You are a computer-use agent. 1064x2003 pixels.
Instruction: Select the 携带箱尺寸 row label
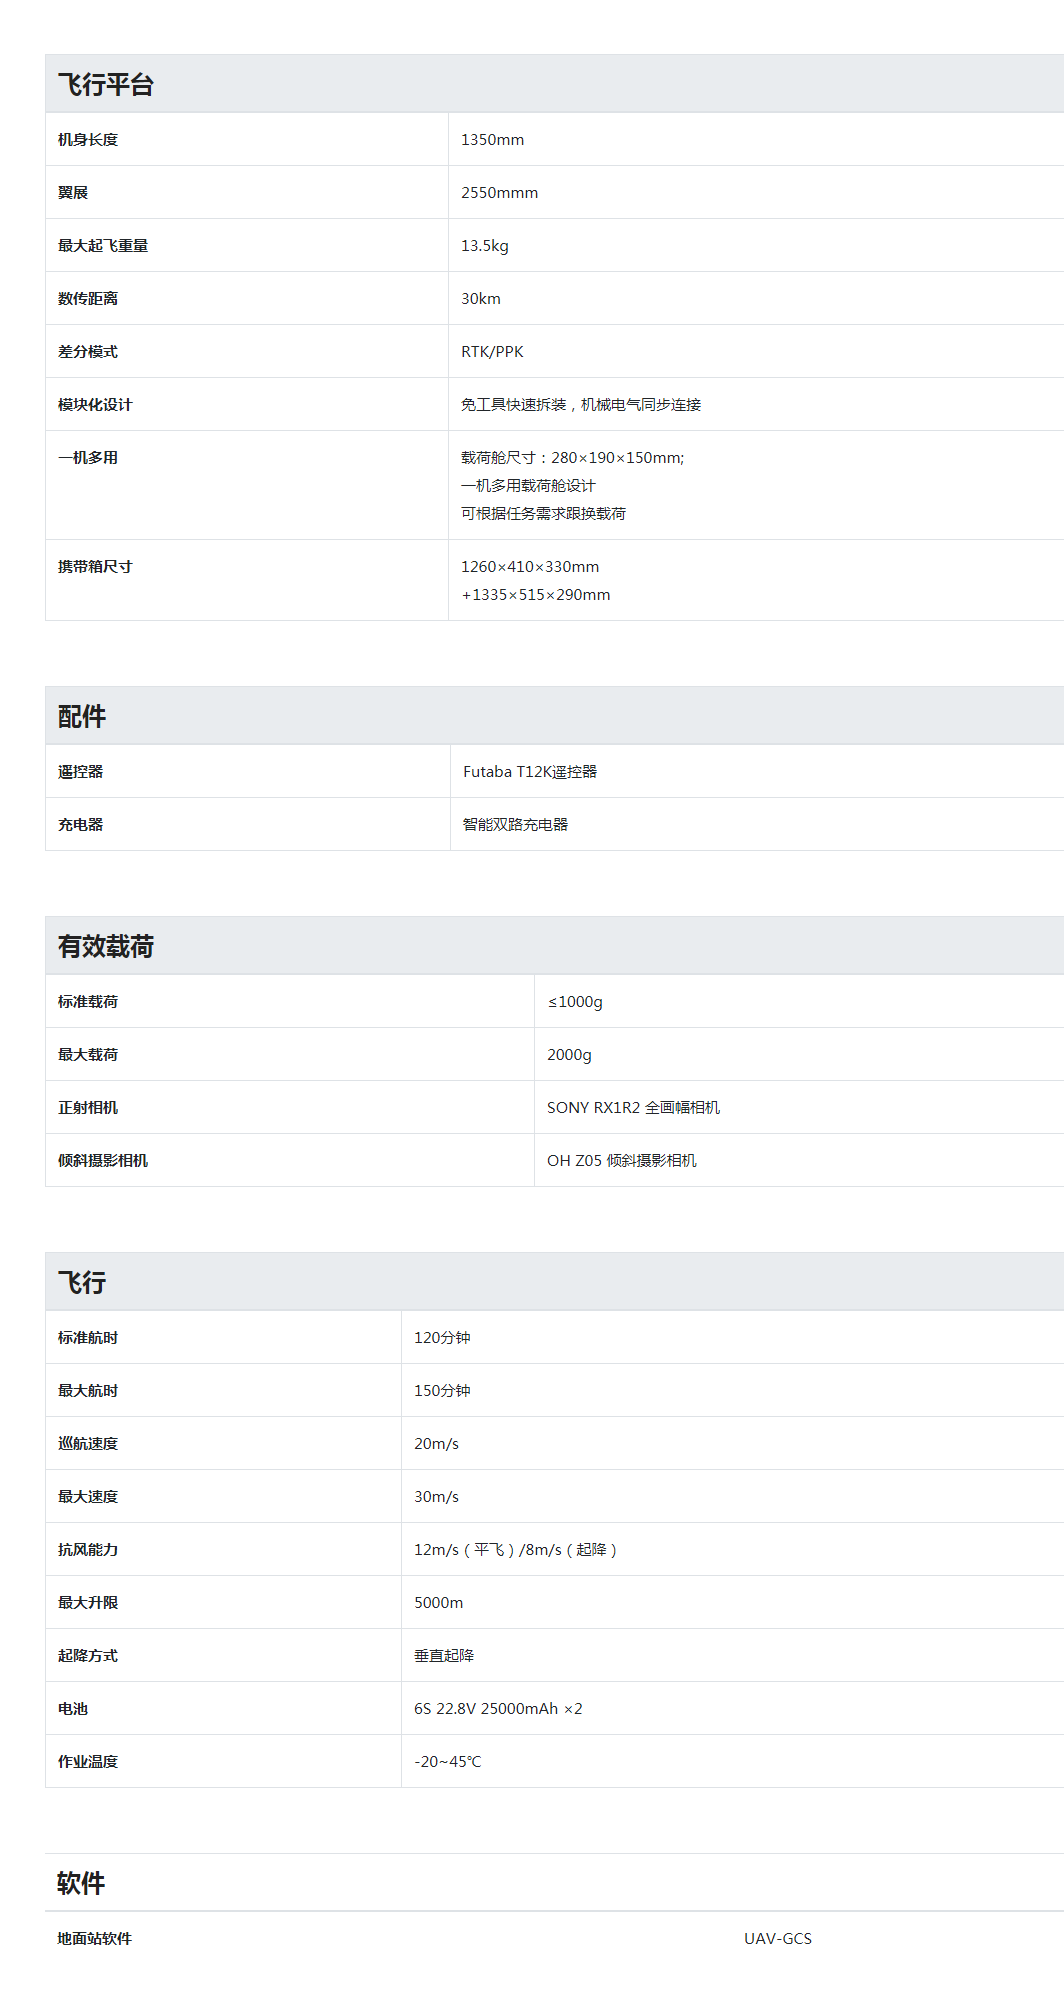point(95,567)
